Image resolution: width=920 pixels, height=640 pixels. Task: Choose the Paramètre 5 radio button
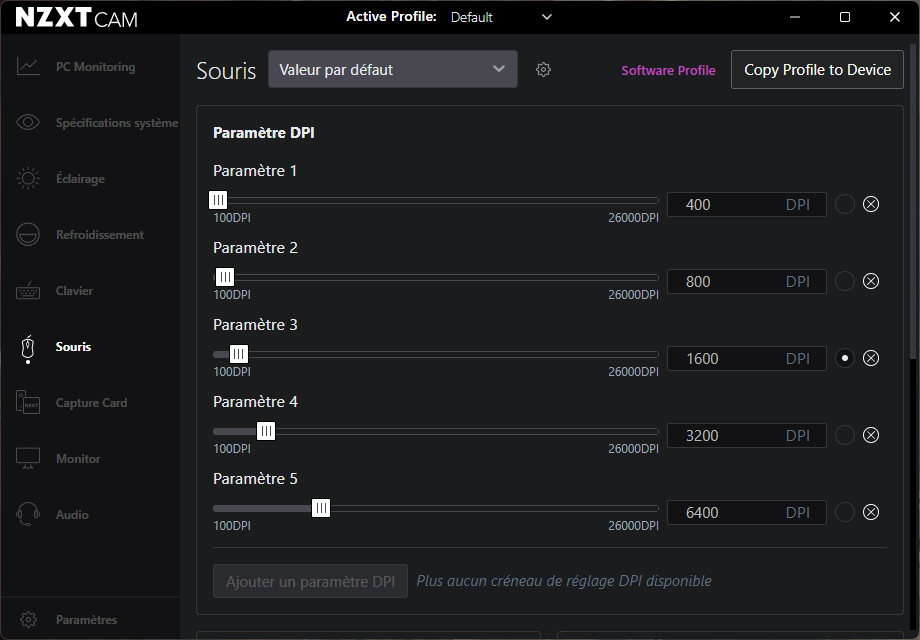click(x=845, y=512)
